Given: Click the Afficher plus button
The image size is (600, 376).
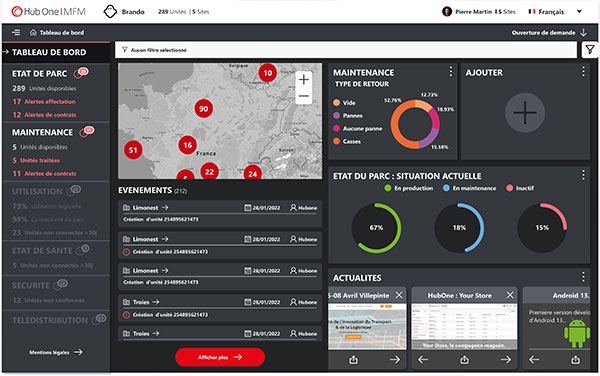Looking at the screenshot, I should (x=220, y=357).
